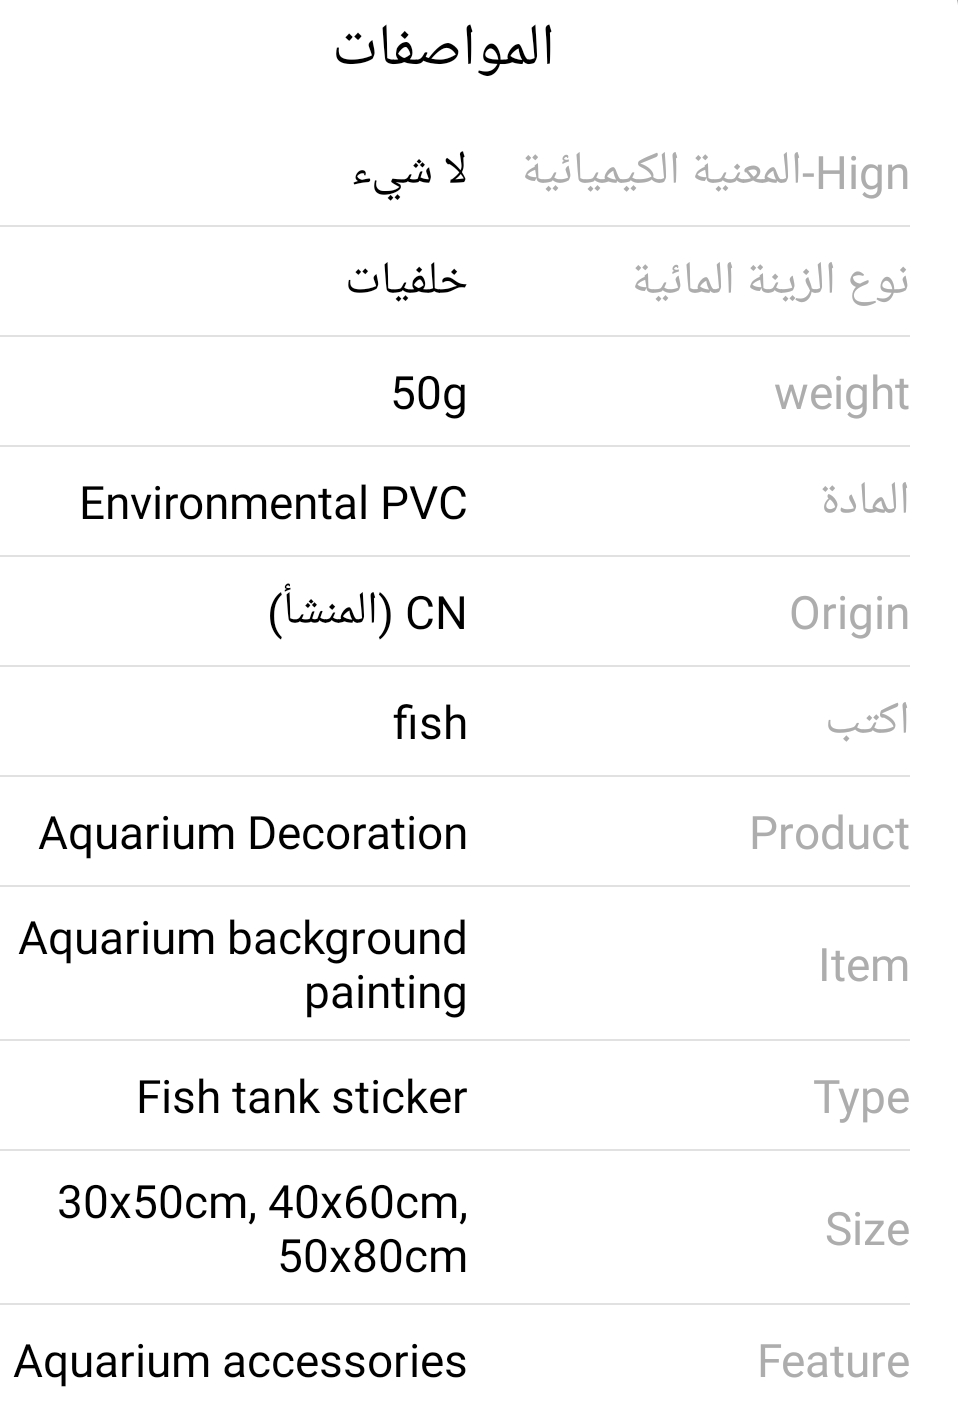Screen dimensions: 958x1403
Task: Select the نوع الزينة المائية label
Action: click(x=771, y=281)
